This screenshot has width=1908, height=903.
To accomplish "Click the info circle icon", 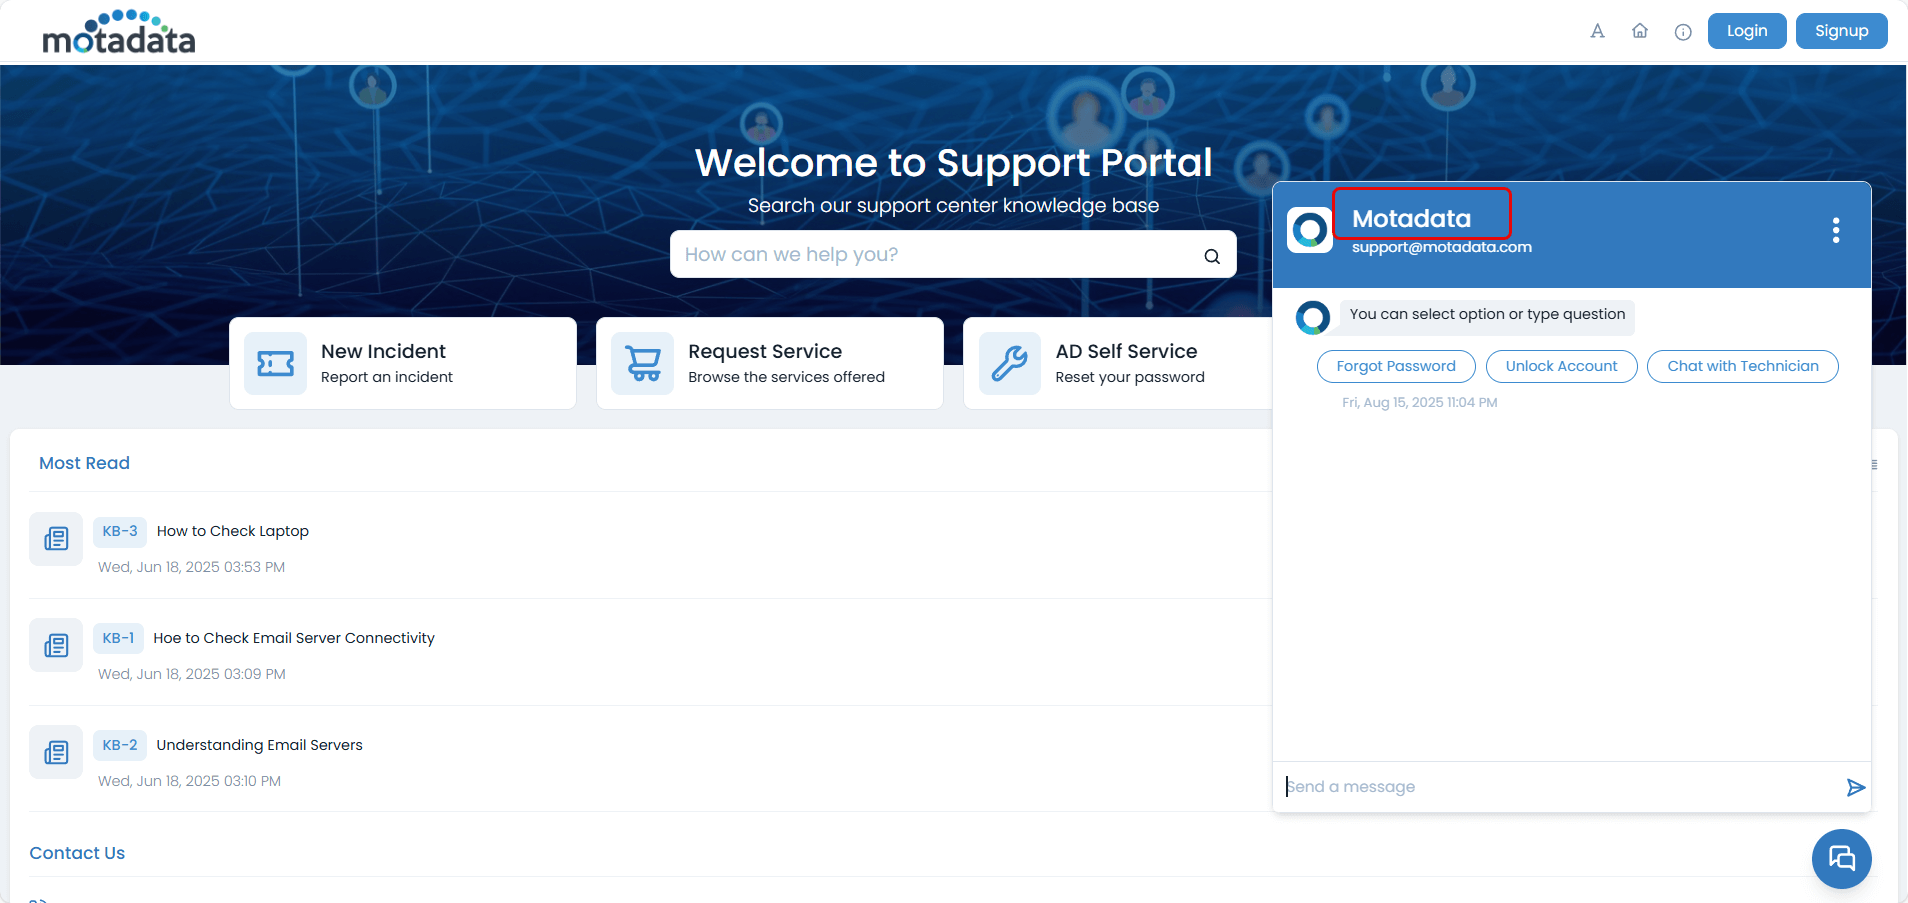I will [x=1683, y=32].
